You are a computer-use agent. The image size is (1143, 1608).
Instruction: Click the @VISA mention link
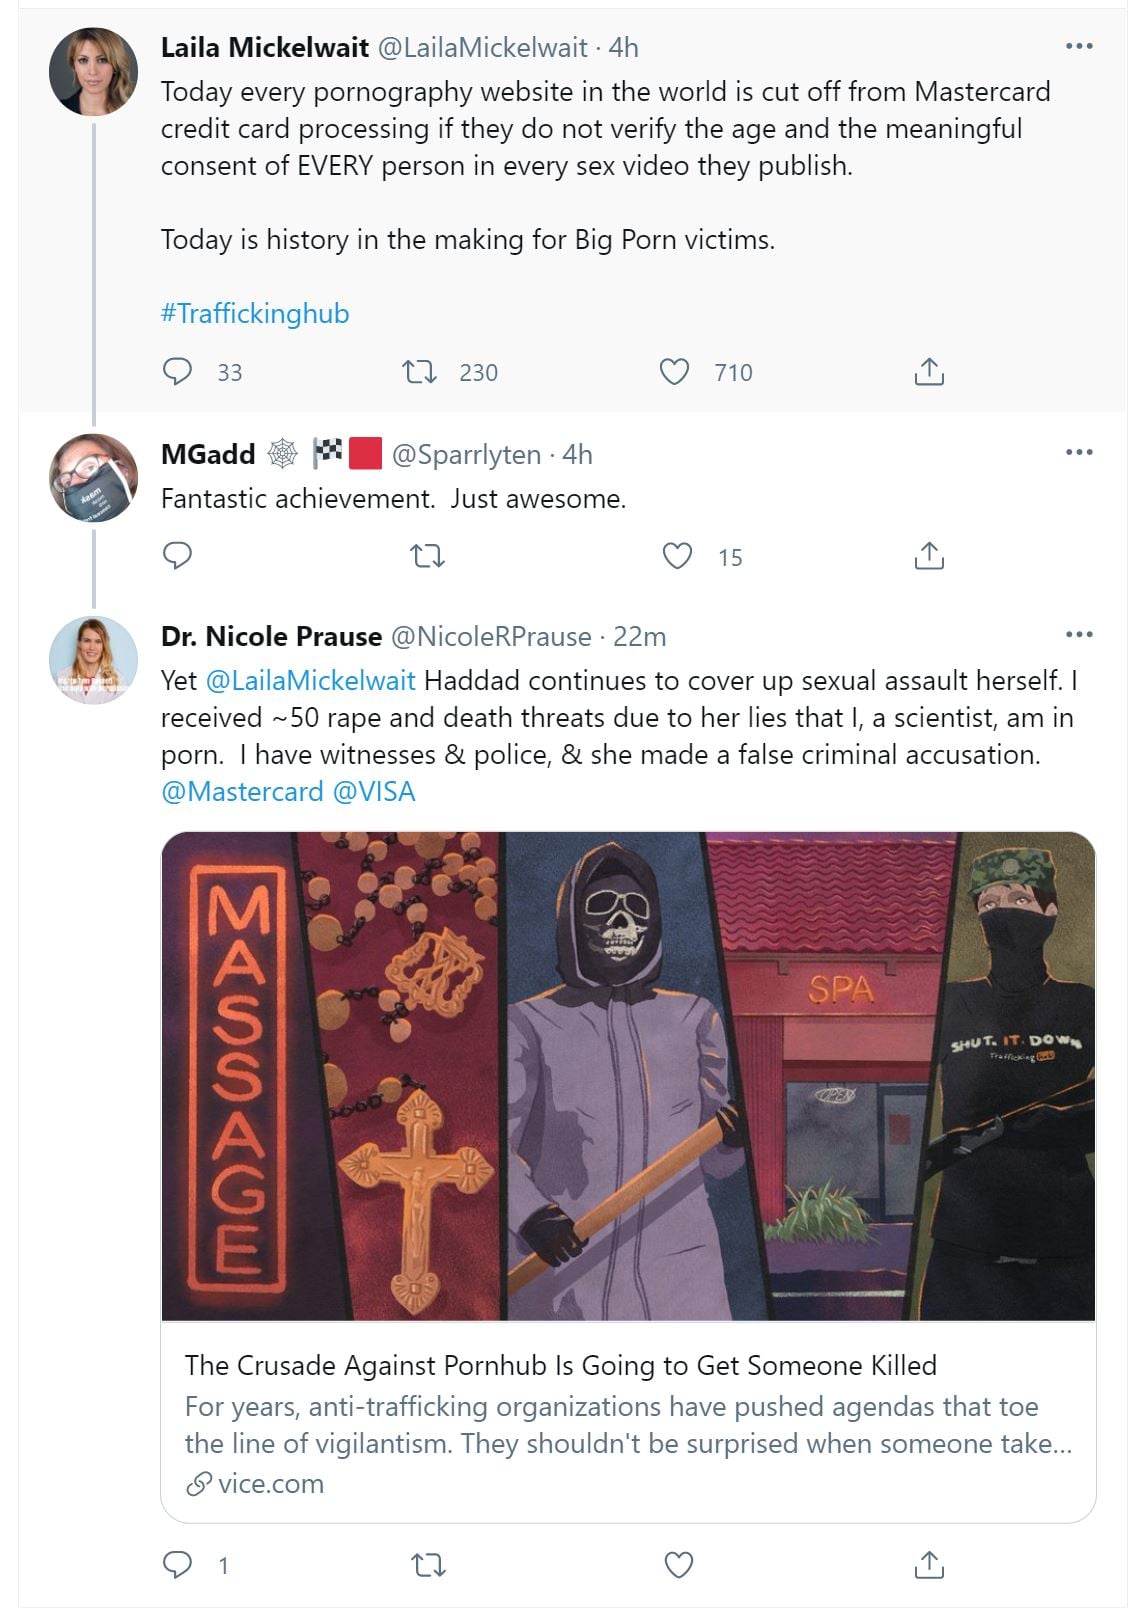click(x=373, y=792)
